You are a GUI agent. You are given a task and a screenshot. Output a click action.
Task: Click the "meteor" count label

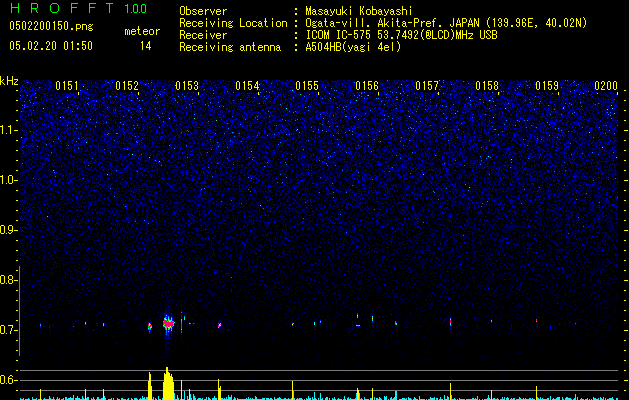(x=142, y=31)
